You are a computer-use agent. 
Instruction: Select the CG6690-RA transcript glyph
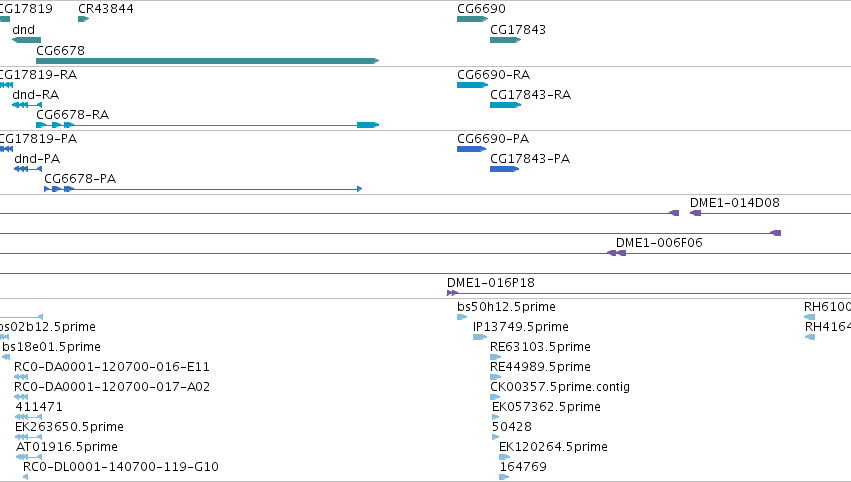(472, 85)
